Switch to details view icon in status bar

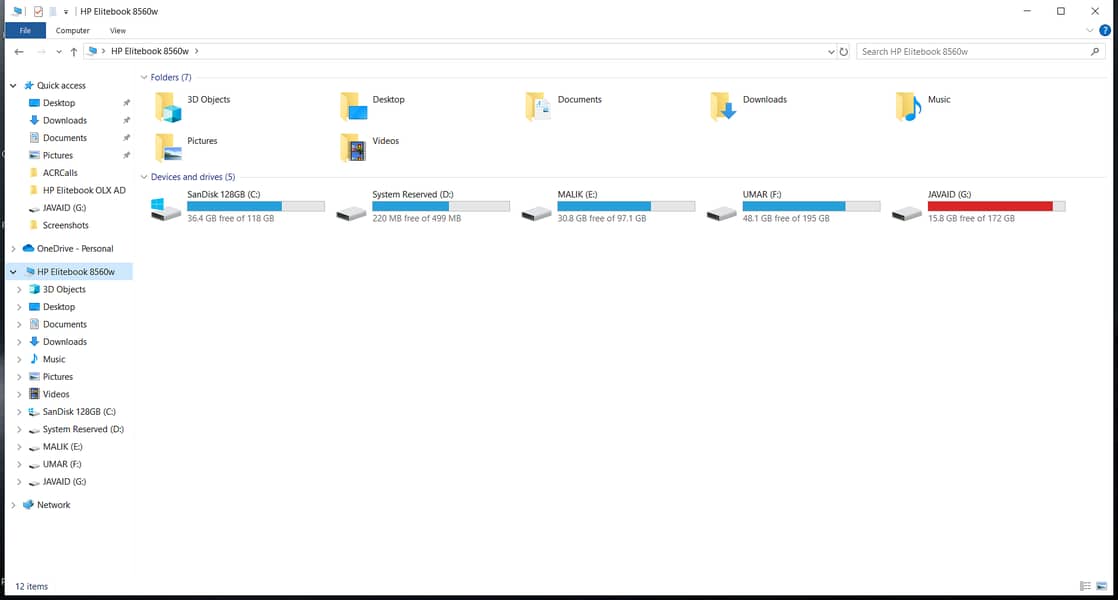pyautogui.click(x=1085, y=586)
